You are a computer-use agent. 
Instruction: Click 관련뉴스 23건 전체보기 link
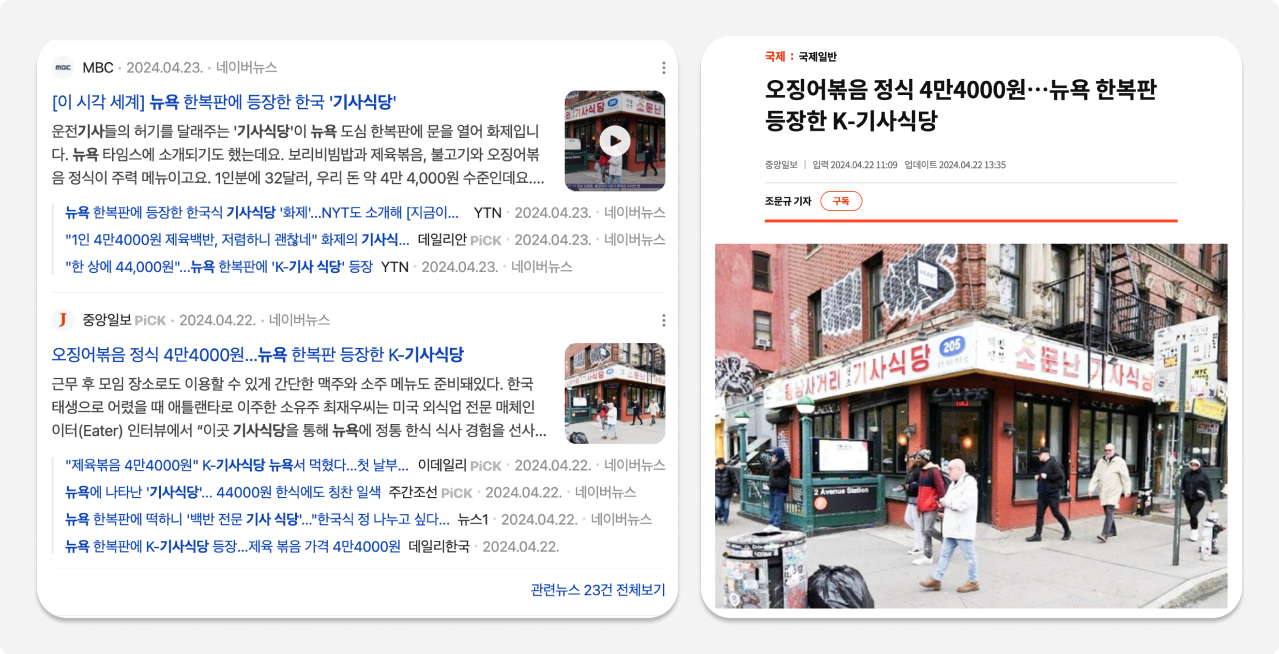(x=598, y=590)
